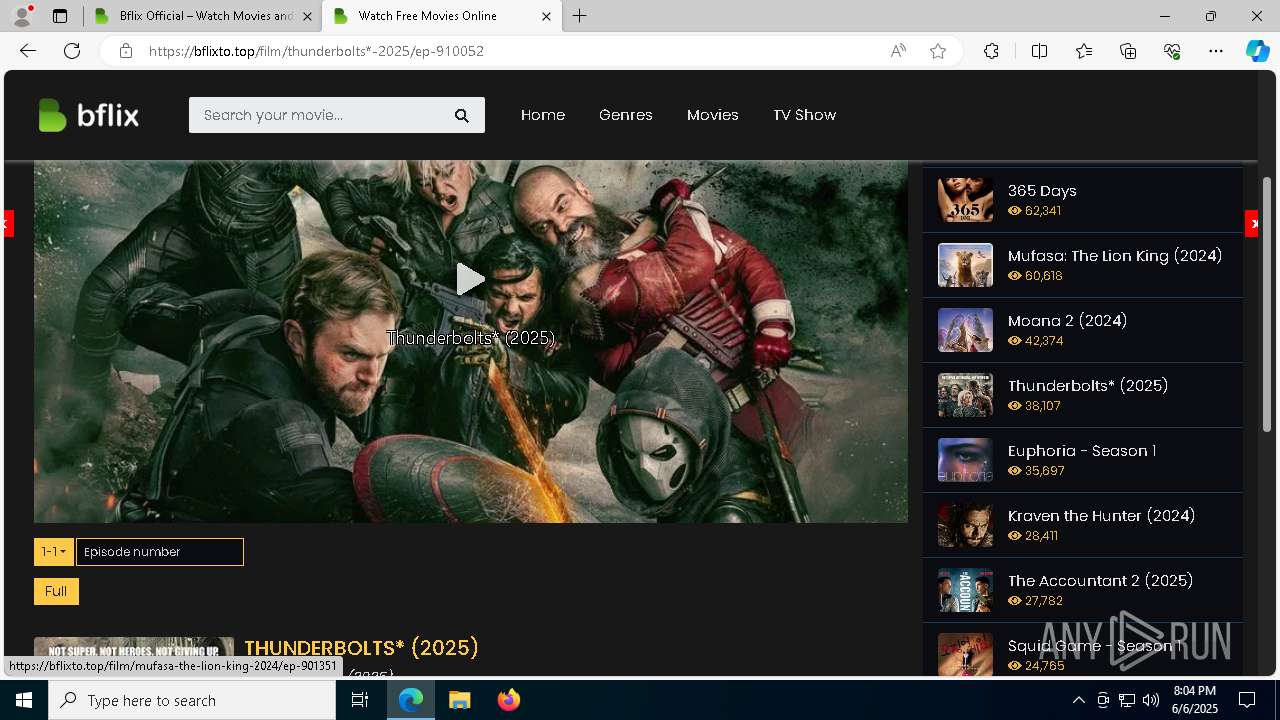Open File Explorer from taskbar

(x=459, y=700)
